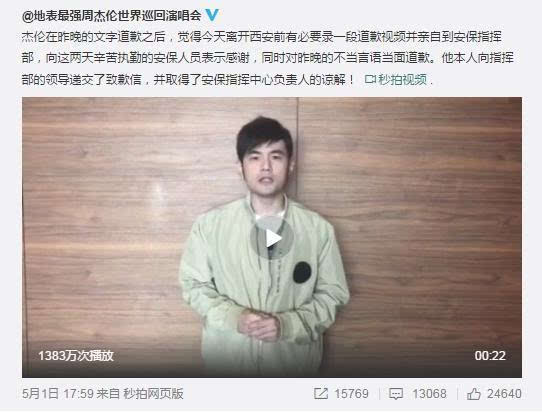
Task: Open the post timestamp 5月1日 17:59
Action: (x=58, y=394)
